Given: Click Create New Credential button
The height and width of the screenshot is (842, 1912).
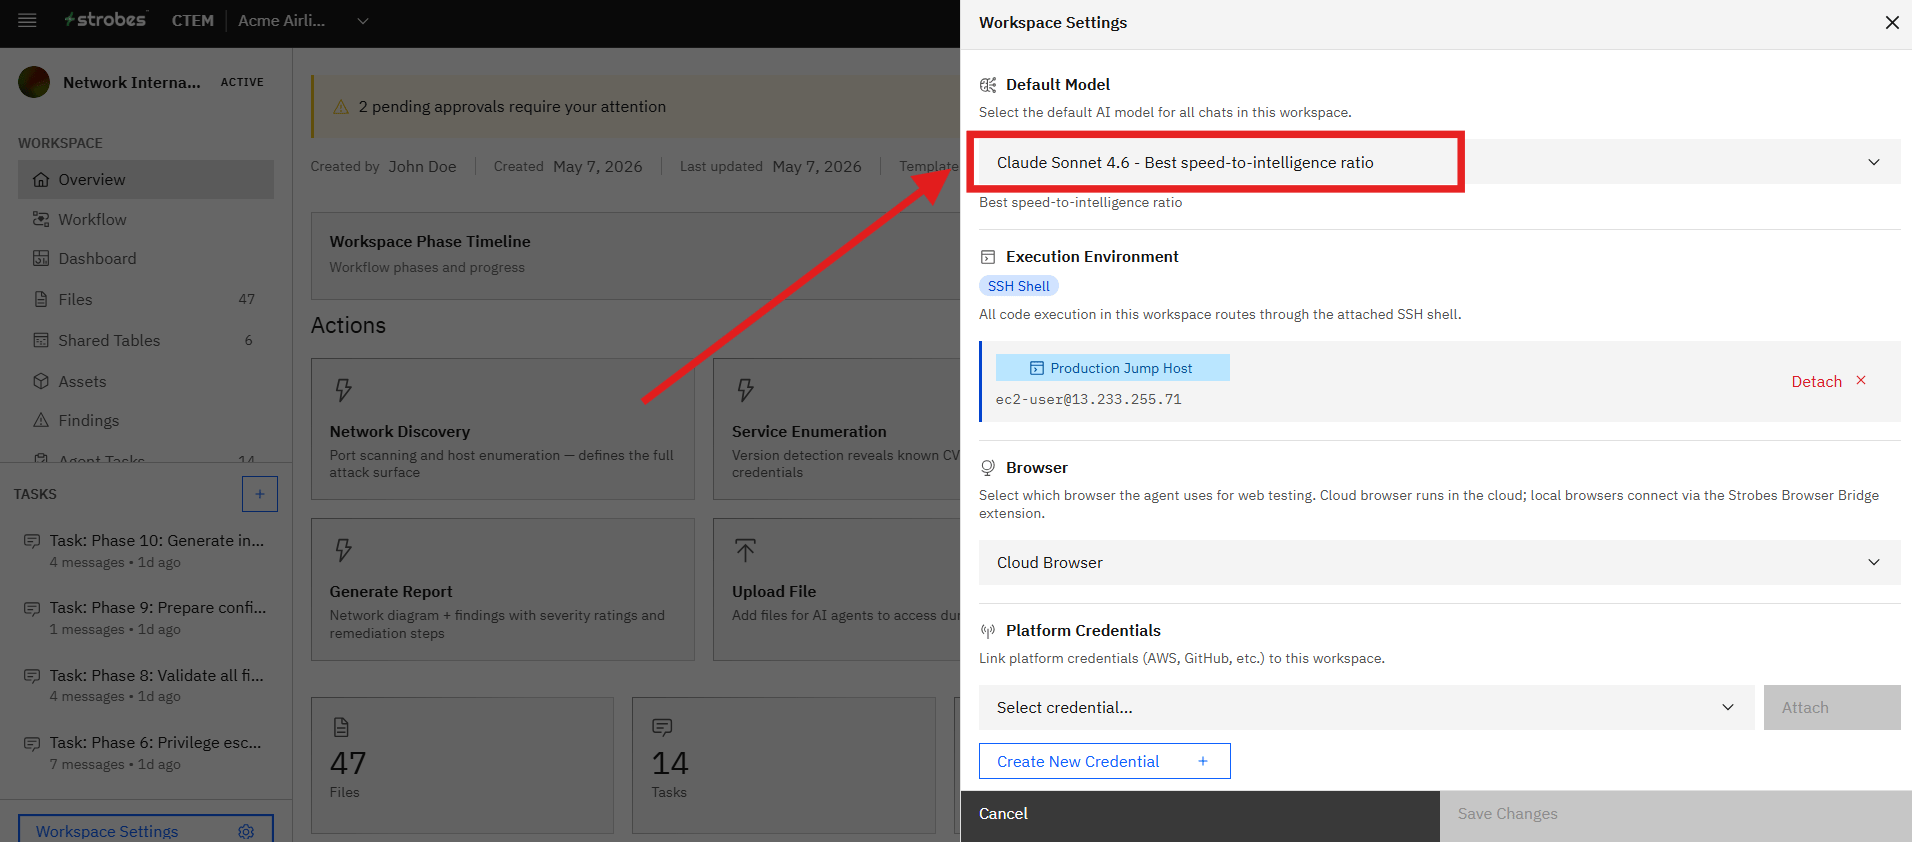Looking at the screenshot, I should click(1104, 761).
